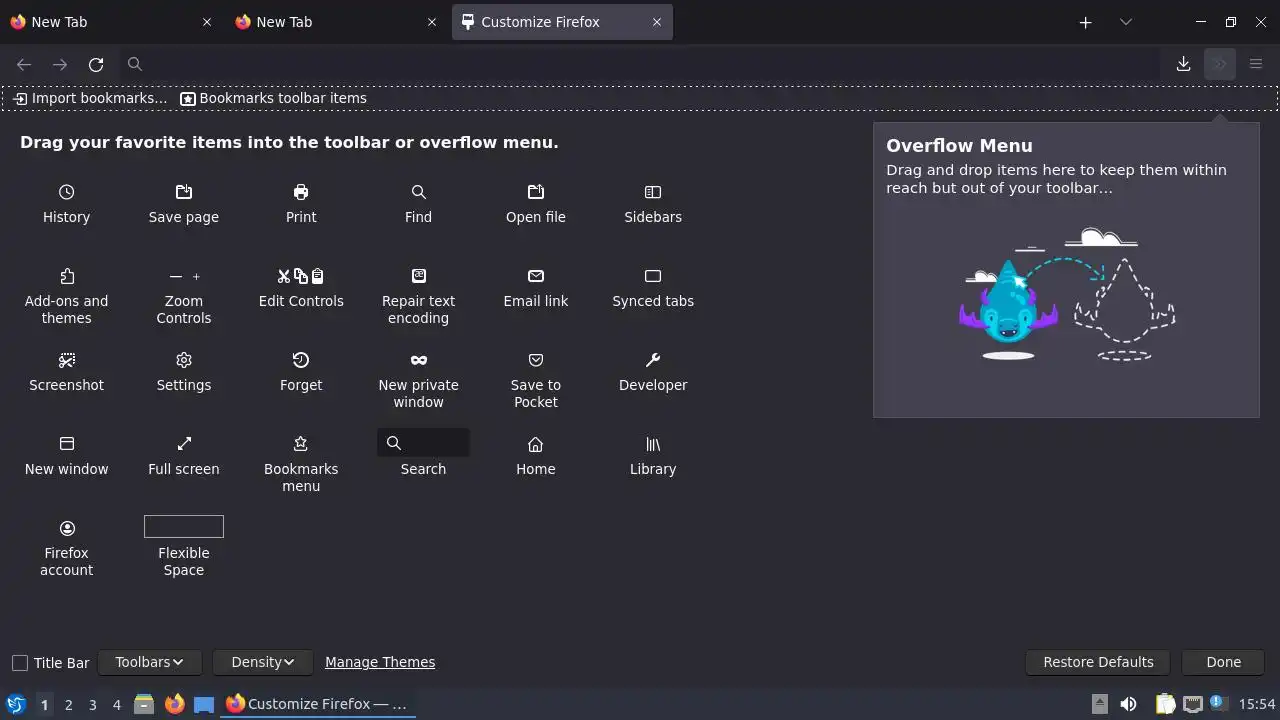The width and height of the screenshot is (1280, 720).
Task: Open the Manage Themes link
Action: click(380, 662)
